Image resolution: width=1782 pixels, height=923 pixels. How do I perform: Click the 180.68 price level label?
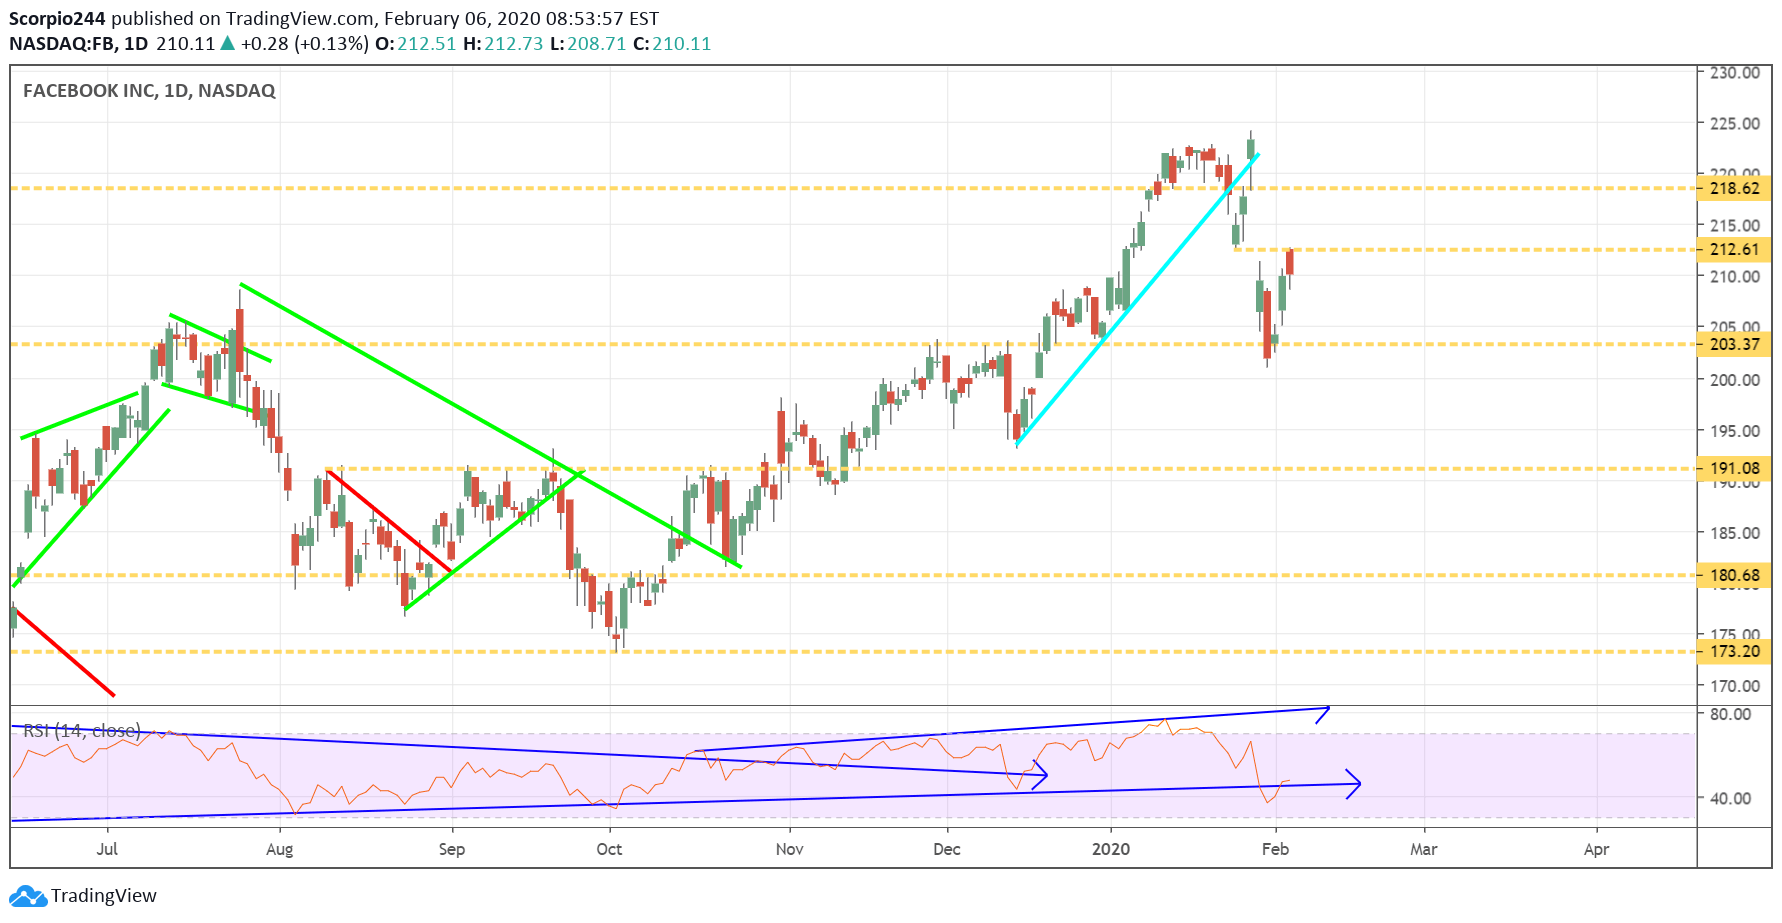tap(1734, 575)
